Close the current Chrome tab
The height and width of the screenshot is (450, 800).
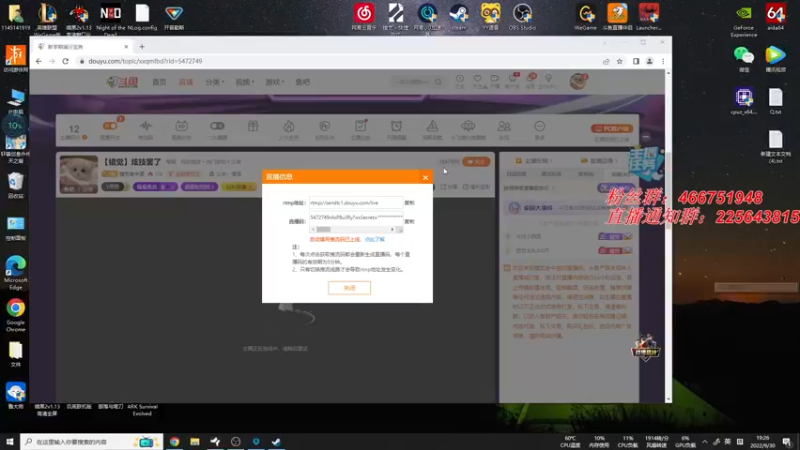coord(126,46)
